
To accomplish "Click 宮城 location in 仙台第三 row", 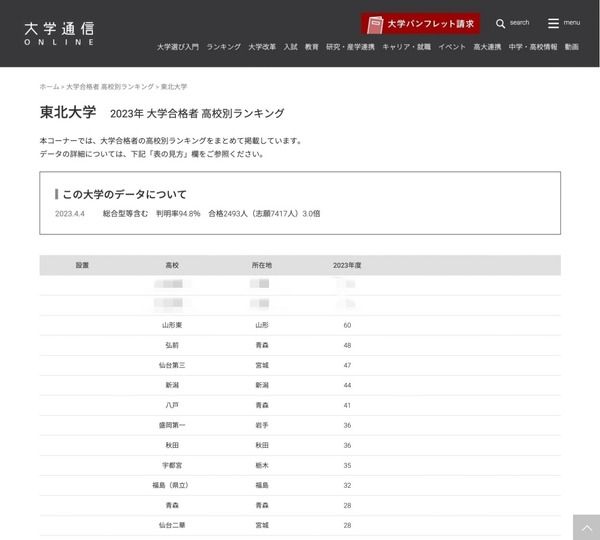I will coord(262,365).
